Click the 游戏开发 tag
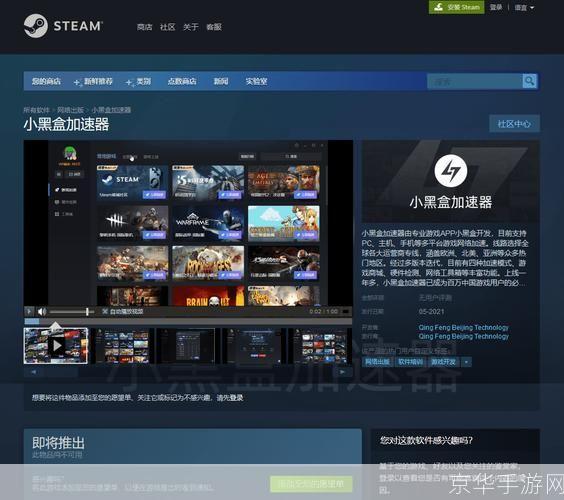Screen dimensions: 564x500 coord(444,362)
